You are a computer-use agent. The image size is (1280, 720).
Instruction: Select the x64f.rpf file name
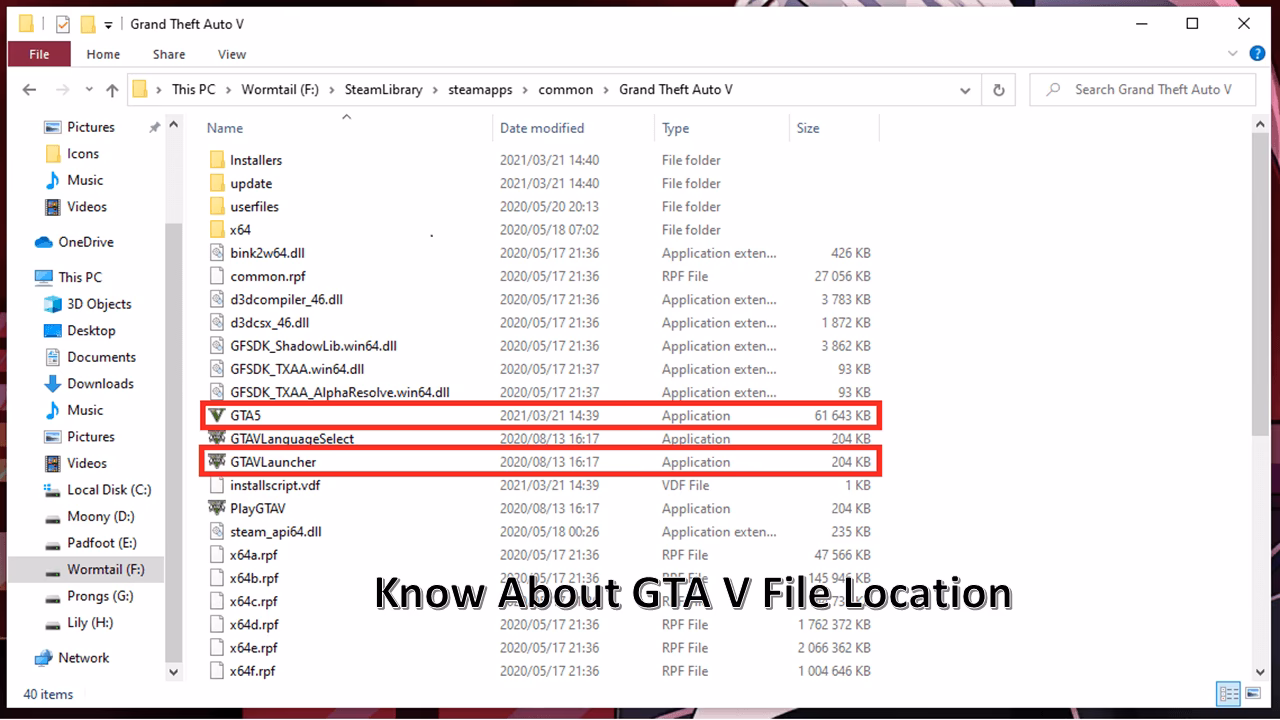click(x=253, y=671)
